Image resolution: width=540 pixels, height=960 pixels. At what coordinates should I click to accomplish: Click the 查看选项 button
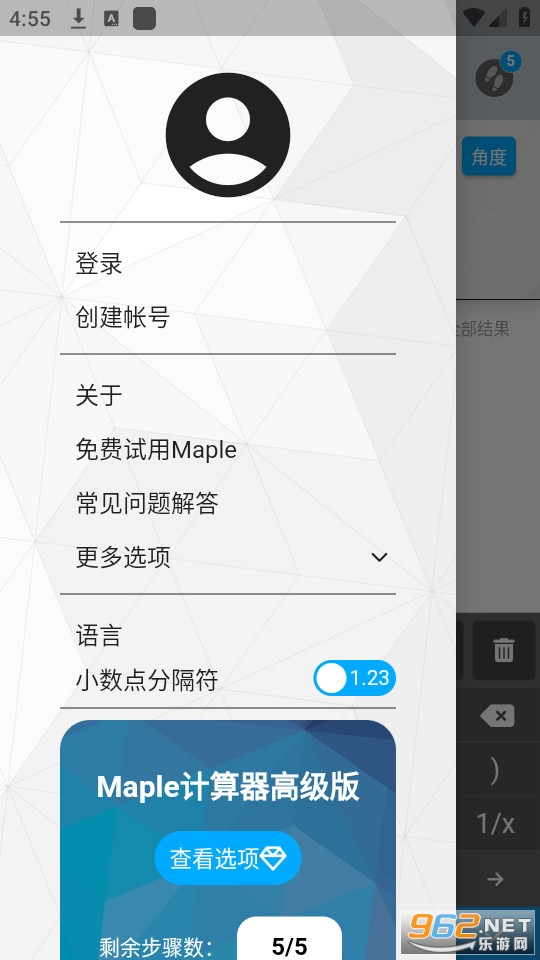(228, 858)
